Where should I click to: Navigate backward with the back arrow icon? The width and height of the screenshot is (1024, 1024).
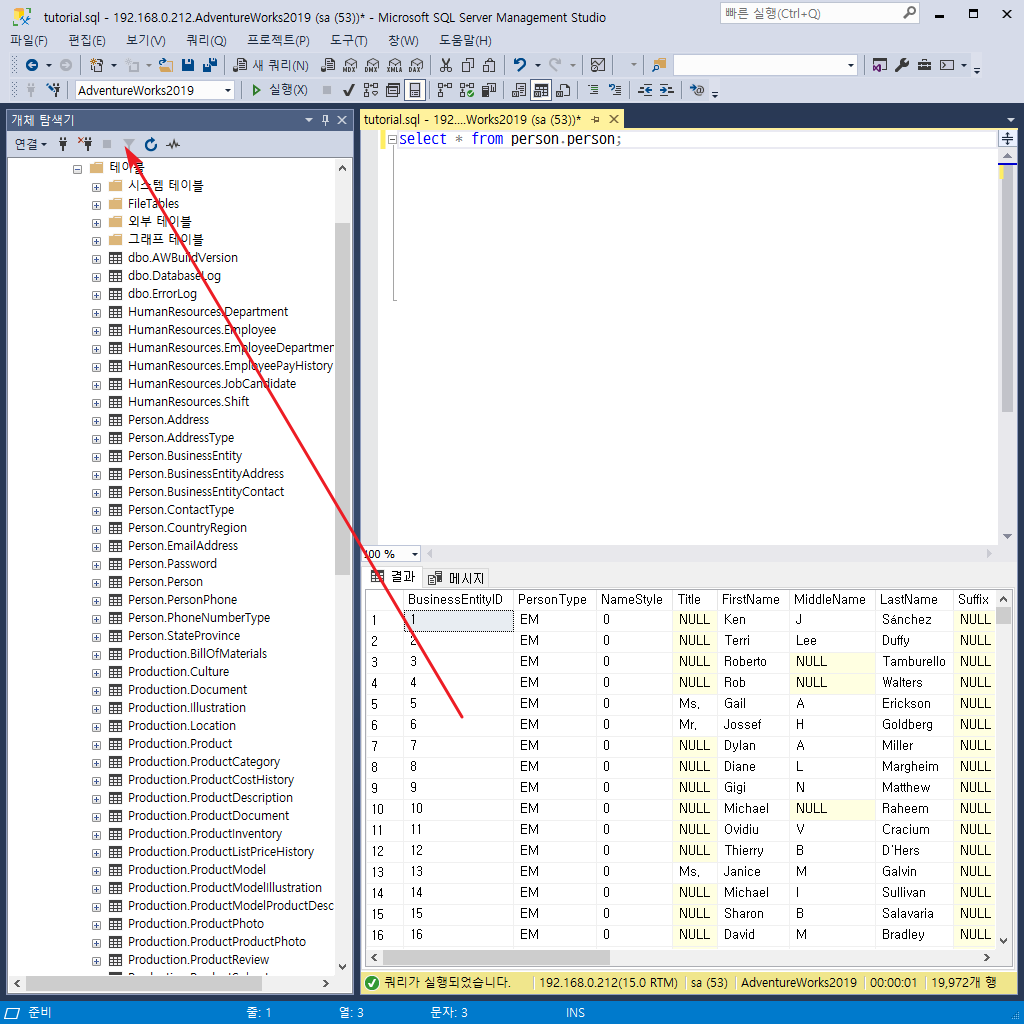tap(31, 65)
